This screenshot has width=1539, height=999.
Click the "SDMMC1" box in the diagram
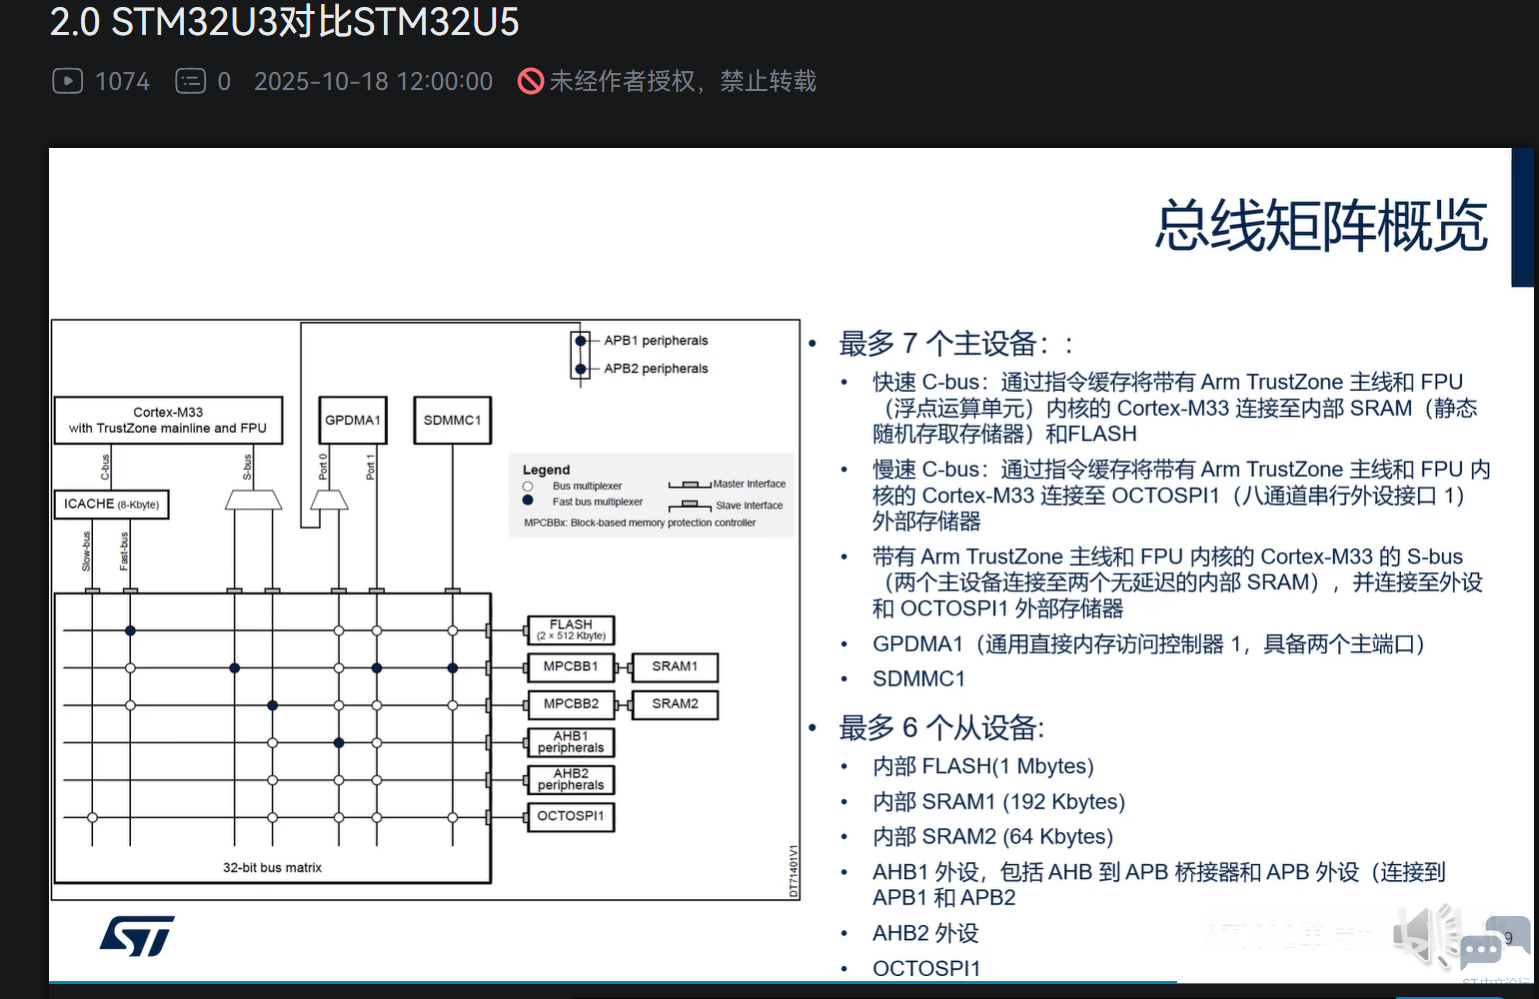coord(452,420)
